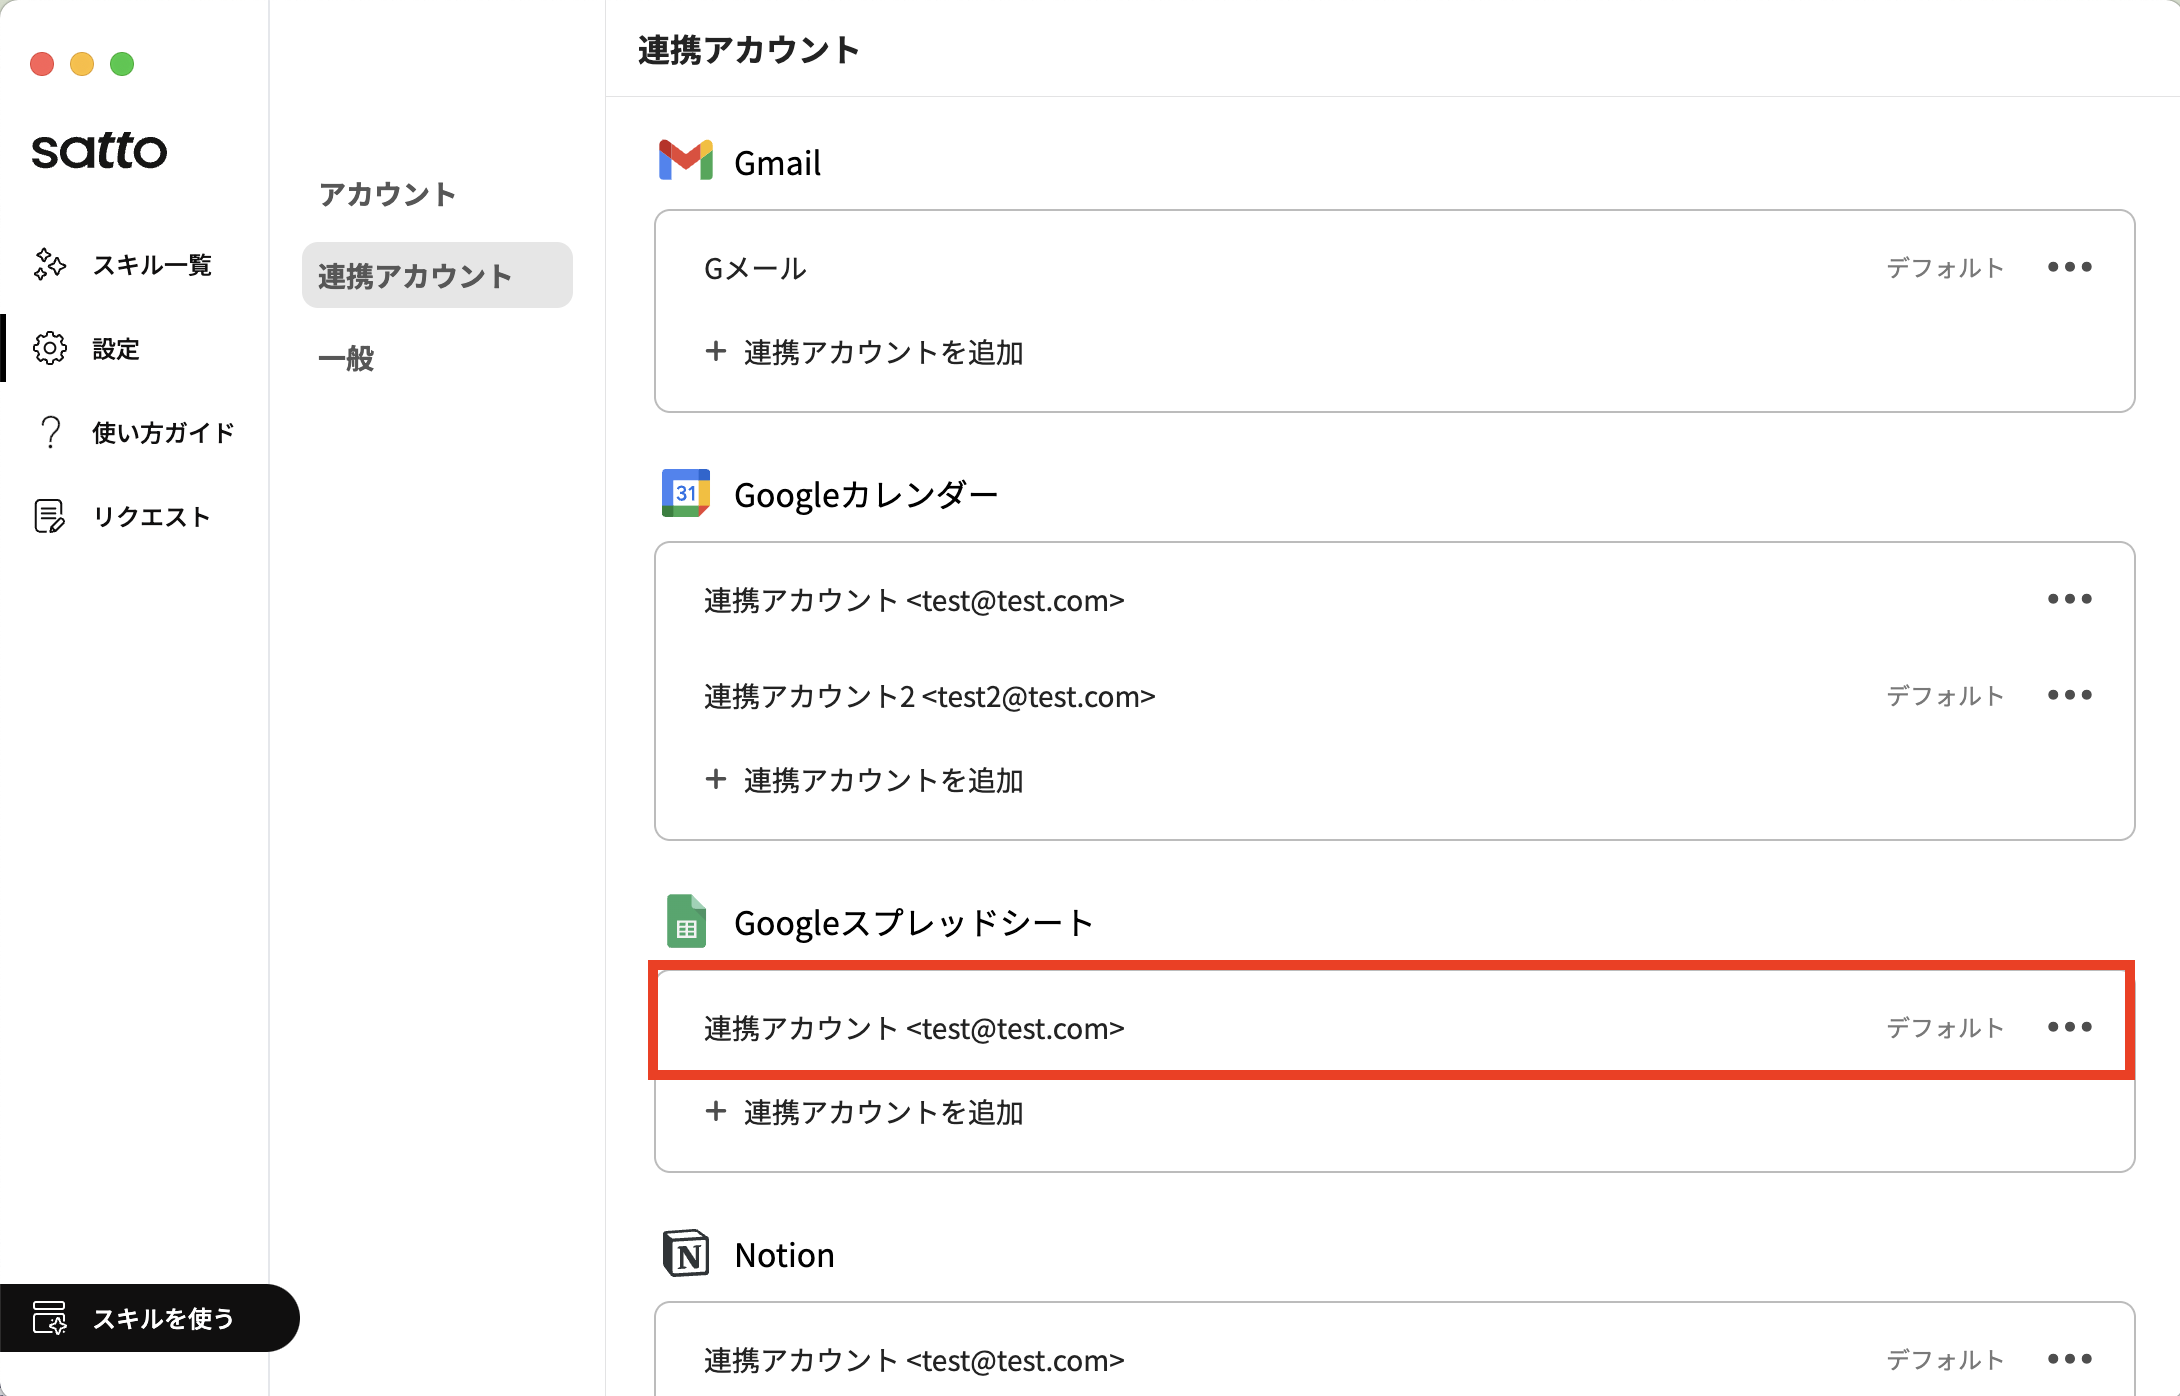Click the スキルを使う launcher icon
The width and height of the screenshot is (2180, 1396).
(x=50, y=1318)
